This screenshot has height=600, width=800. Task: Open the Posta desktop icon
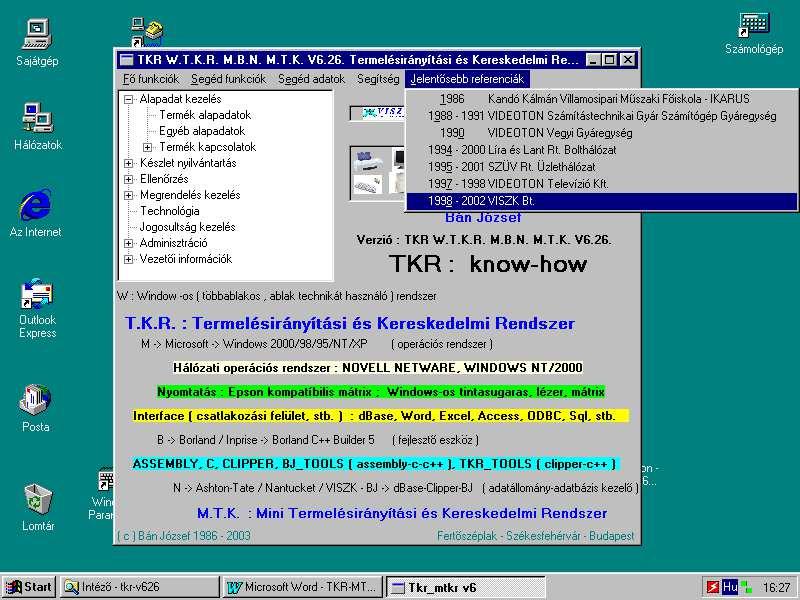point(36,408)
